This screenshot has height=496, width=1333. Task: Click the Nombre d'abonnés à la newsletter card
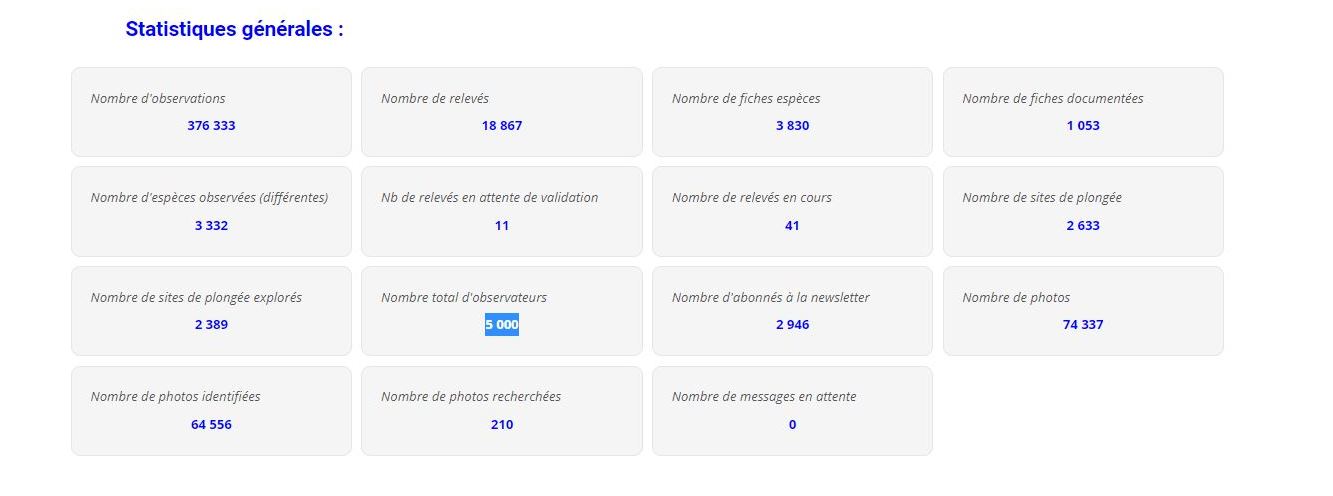[792, 311]
